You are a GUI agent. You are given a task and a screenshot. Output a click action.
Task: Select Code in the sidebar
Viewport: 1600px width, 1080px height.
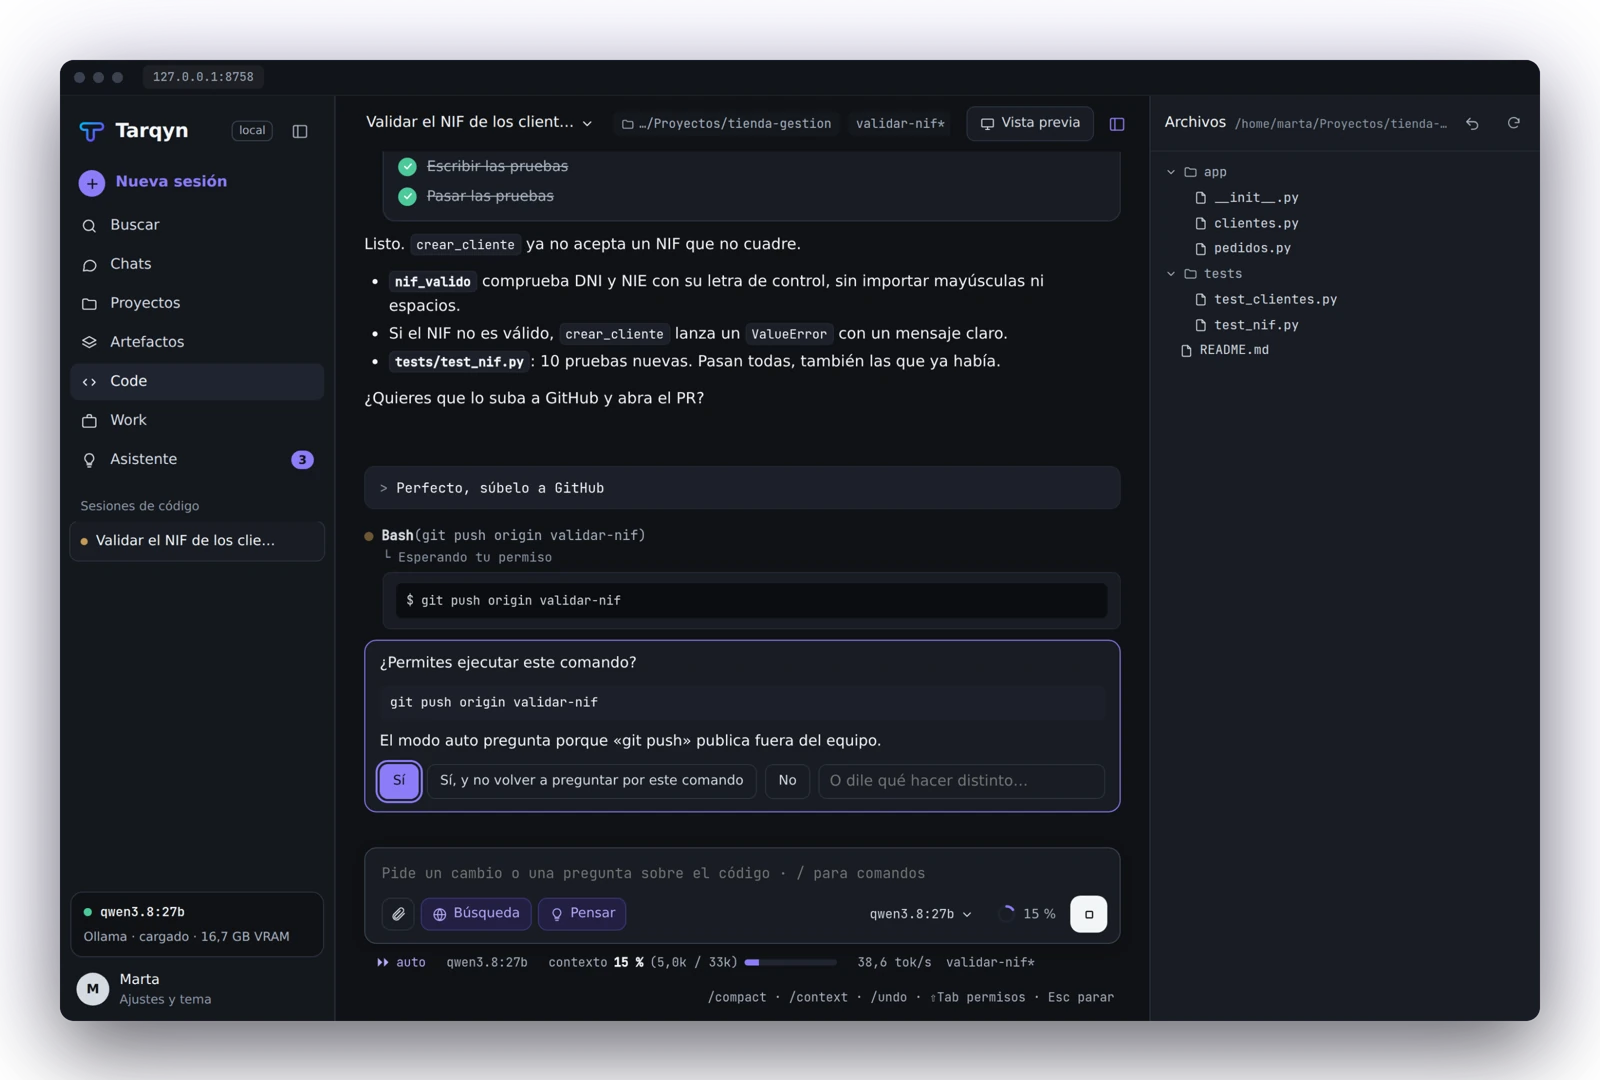[x=197, y=381]
